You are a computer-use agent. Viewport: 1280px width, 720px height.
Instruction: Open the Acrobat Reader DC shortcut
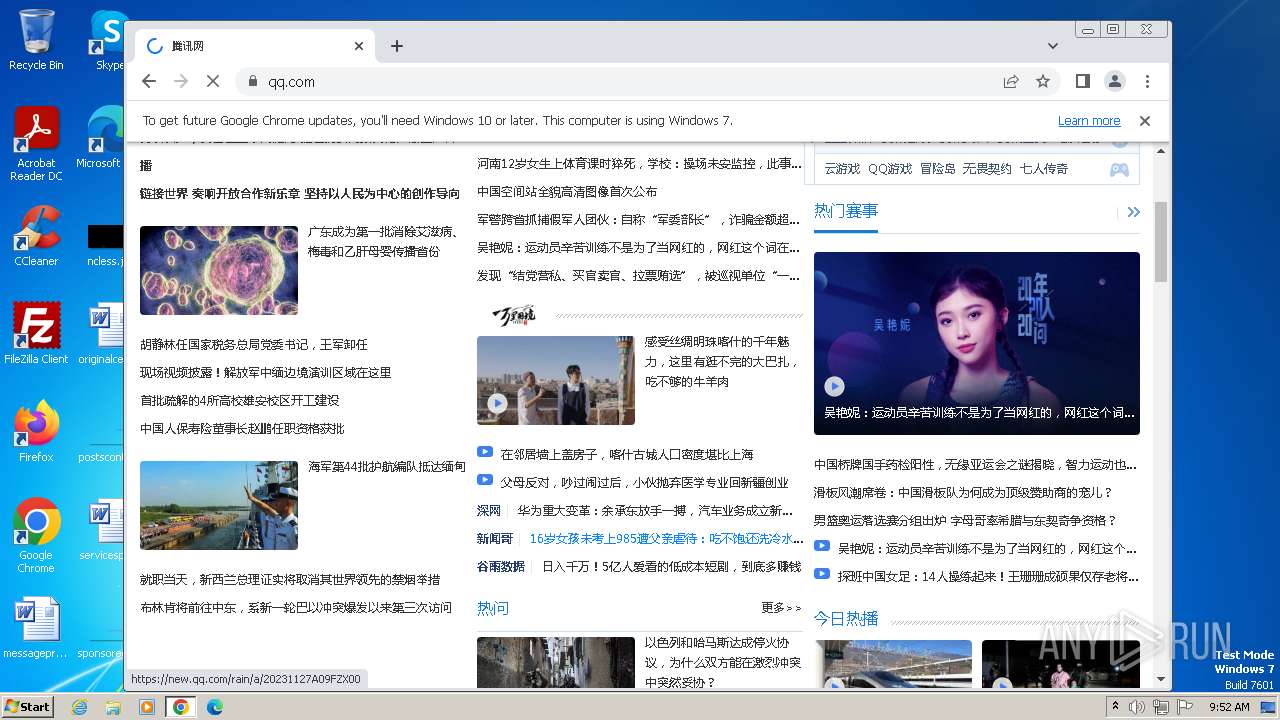click(x=36, y=144)
